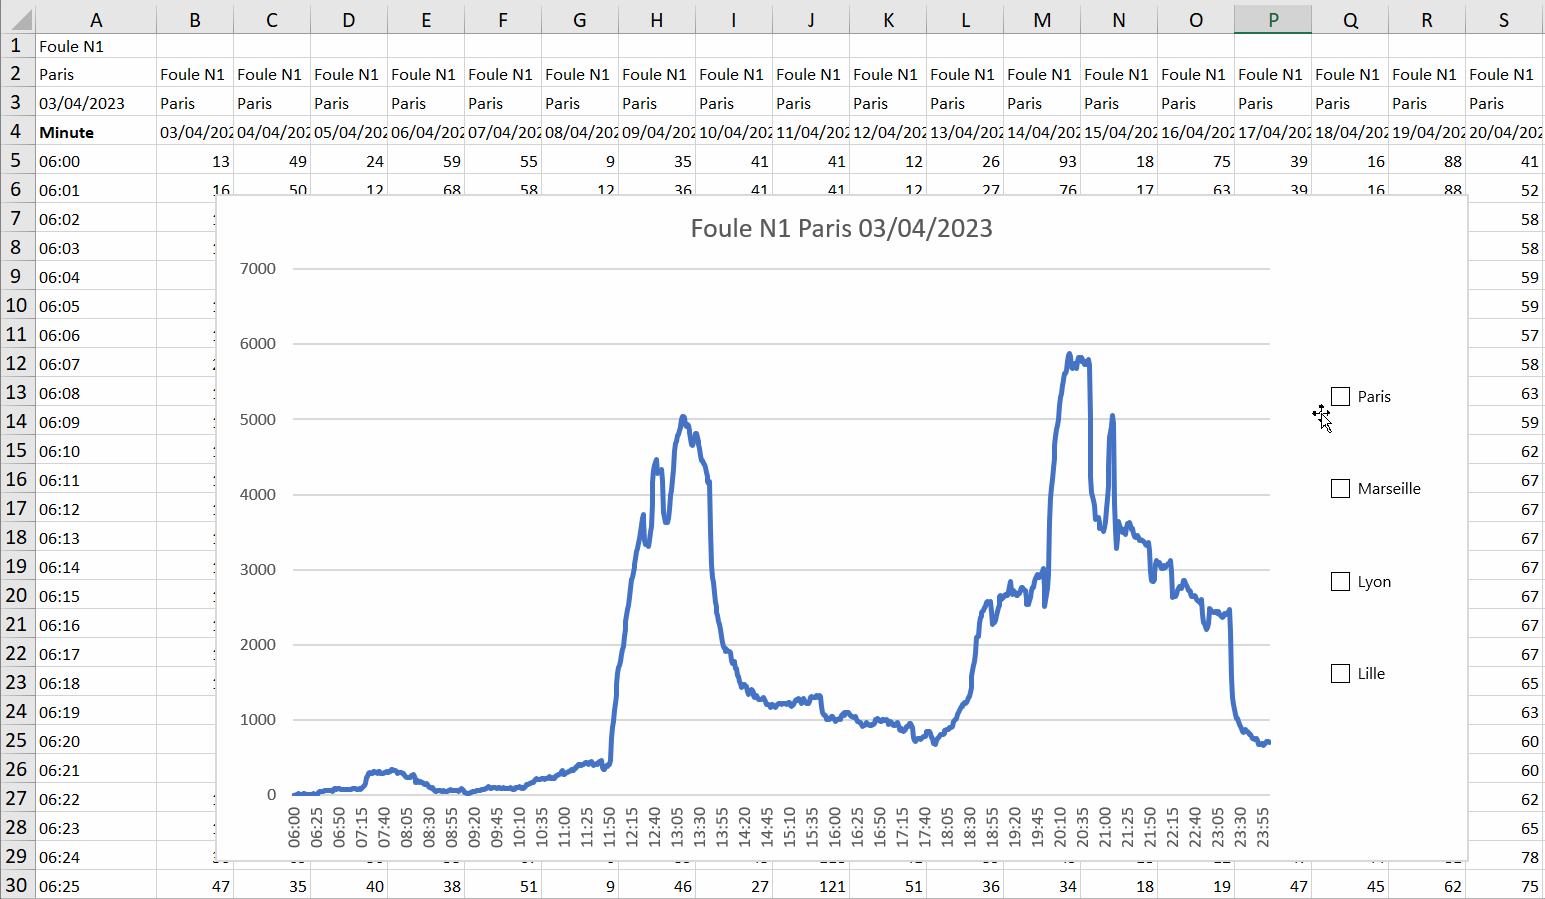Select column S header
Image resolution: width=1545 pixels, height=899 pixels.
(1504, 20)
